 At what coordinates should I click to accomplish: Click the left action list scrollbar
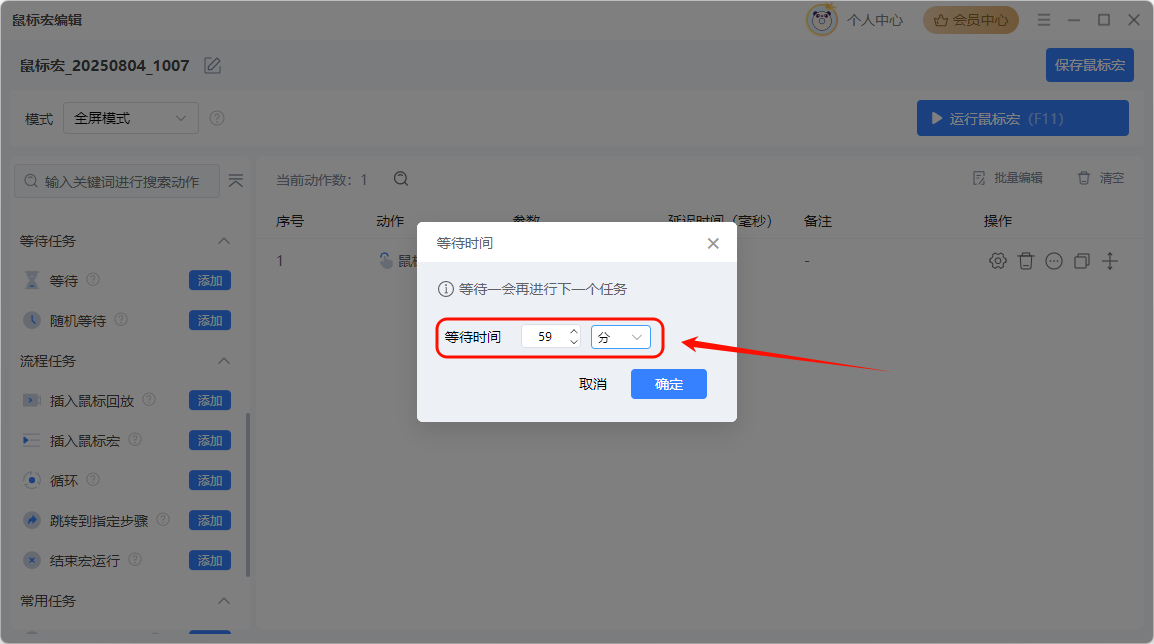[x=247, y=495]
